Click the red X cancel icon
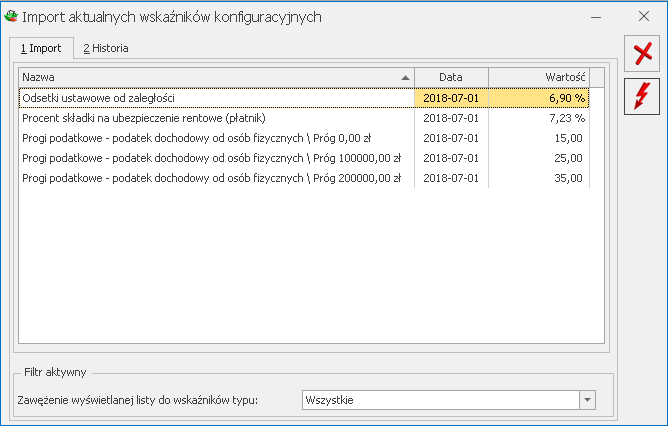 pos(642,54)
